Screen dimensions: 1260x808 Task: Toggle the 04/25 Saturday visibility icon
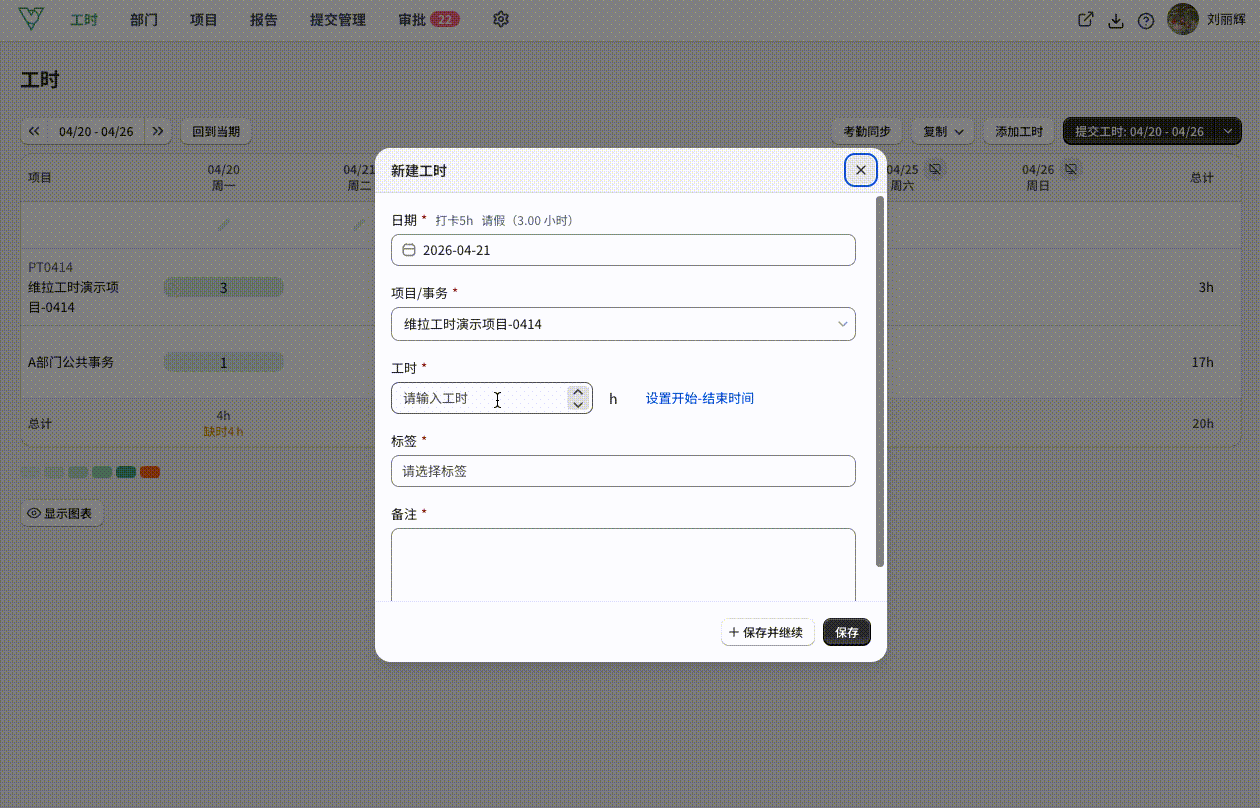[934, 169]
